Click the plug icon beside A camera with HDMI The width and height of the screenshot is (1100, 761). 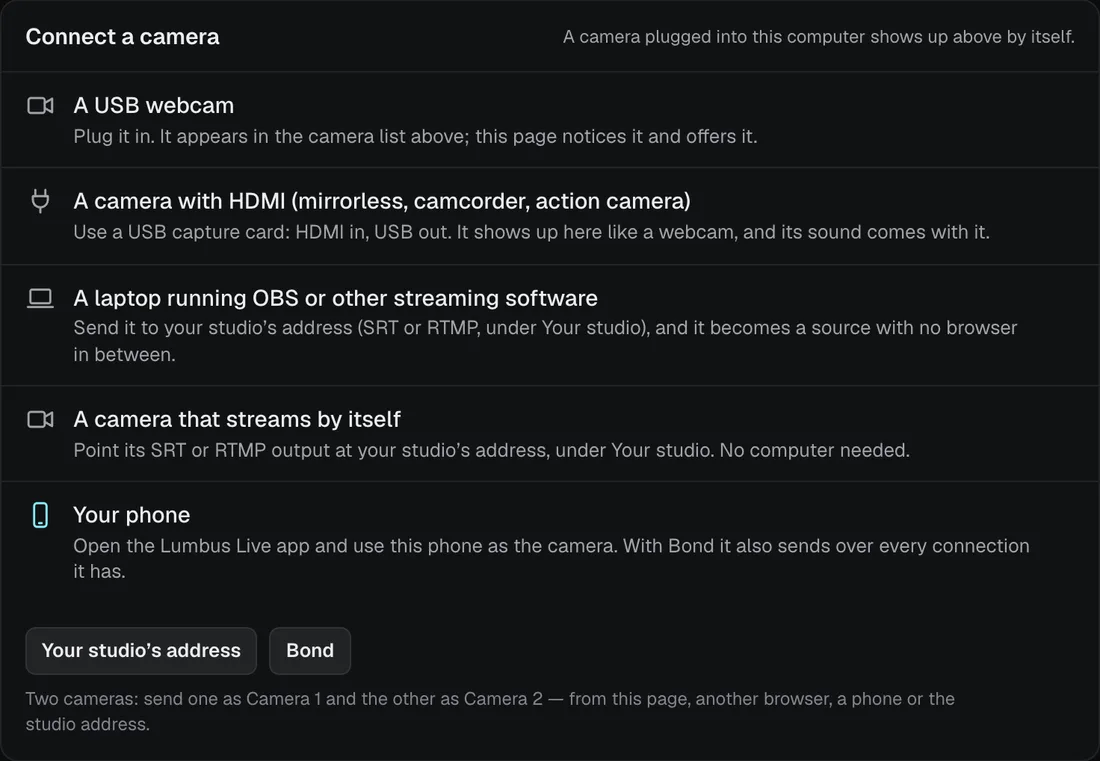pyautogui.click(x=40, y=201)
